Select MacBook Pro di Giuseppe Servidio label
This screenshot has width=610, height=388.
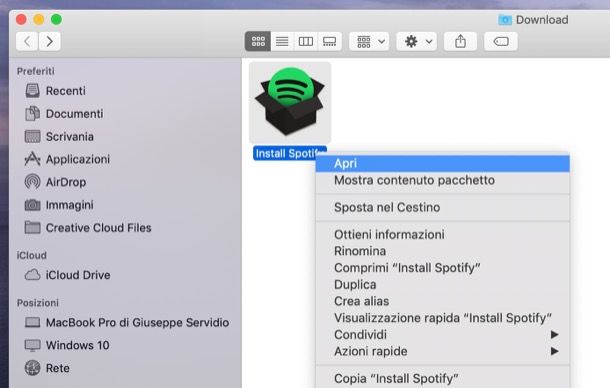click(137, 323)
